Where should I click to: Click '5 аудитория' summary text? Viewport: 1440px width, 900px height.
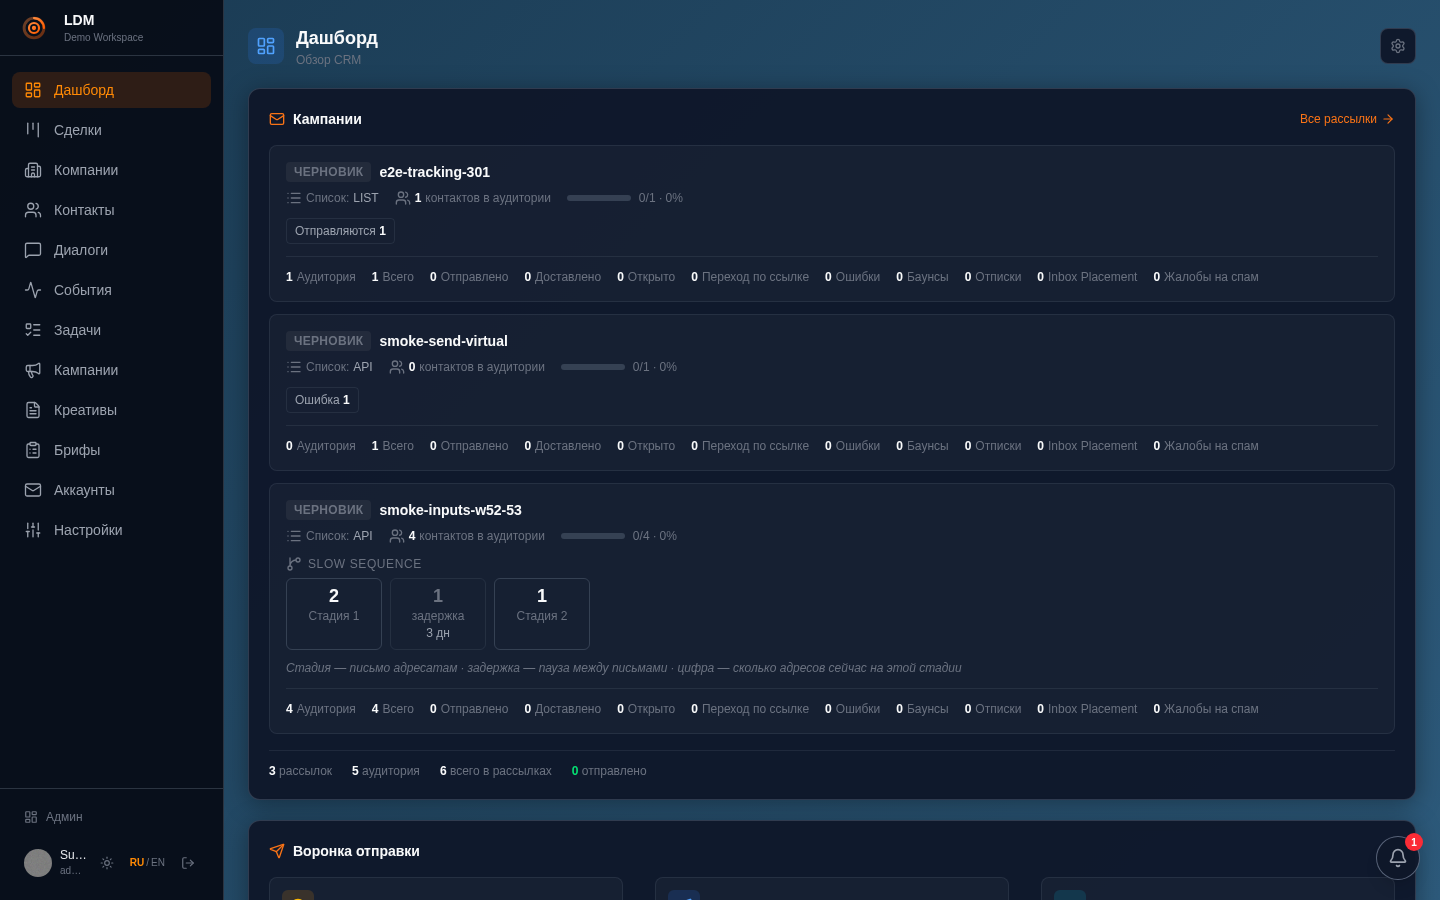tap(386, 771)
